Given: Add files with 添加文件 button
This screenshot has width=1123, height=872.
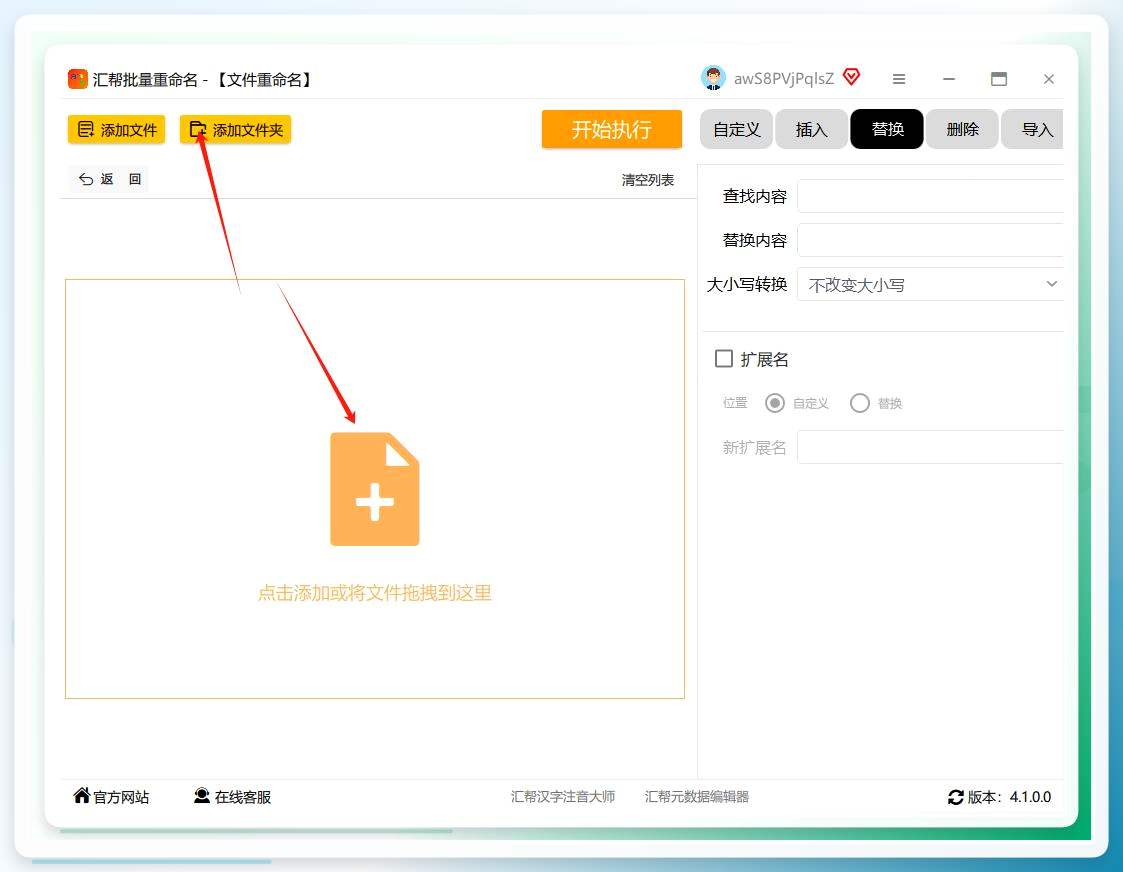Looking at the screenshot, I should pyautogui.click(x=117, y=130).
